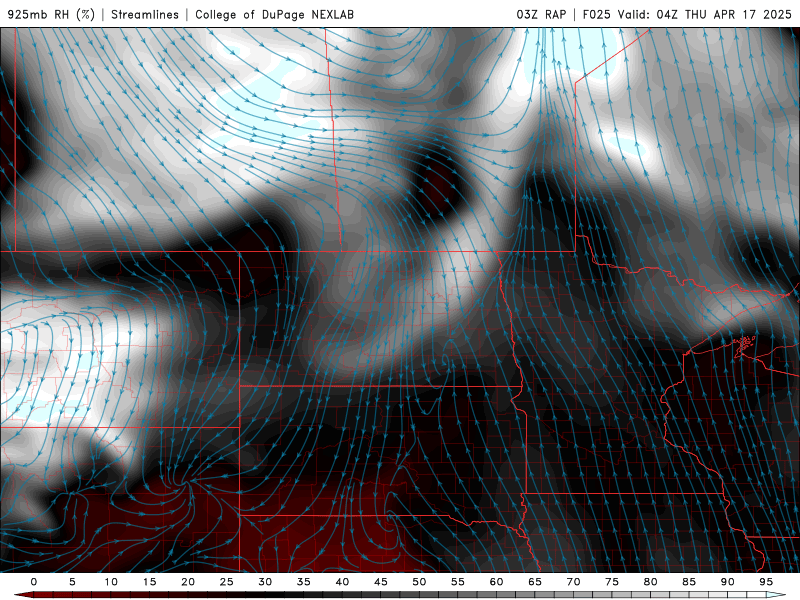The height and width of the screenshot is (600, 800).
Task: Select the 70 label on color scale
Action: (x=573, y=582)
